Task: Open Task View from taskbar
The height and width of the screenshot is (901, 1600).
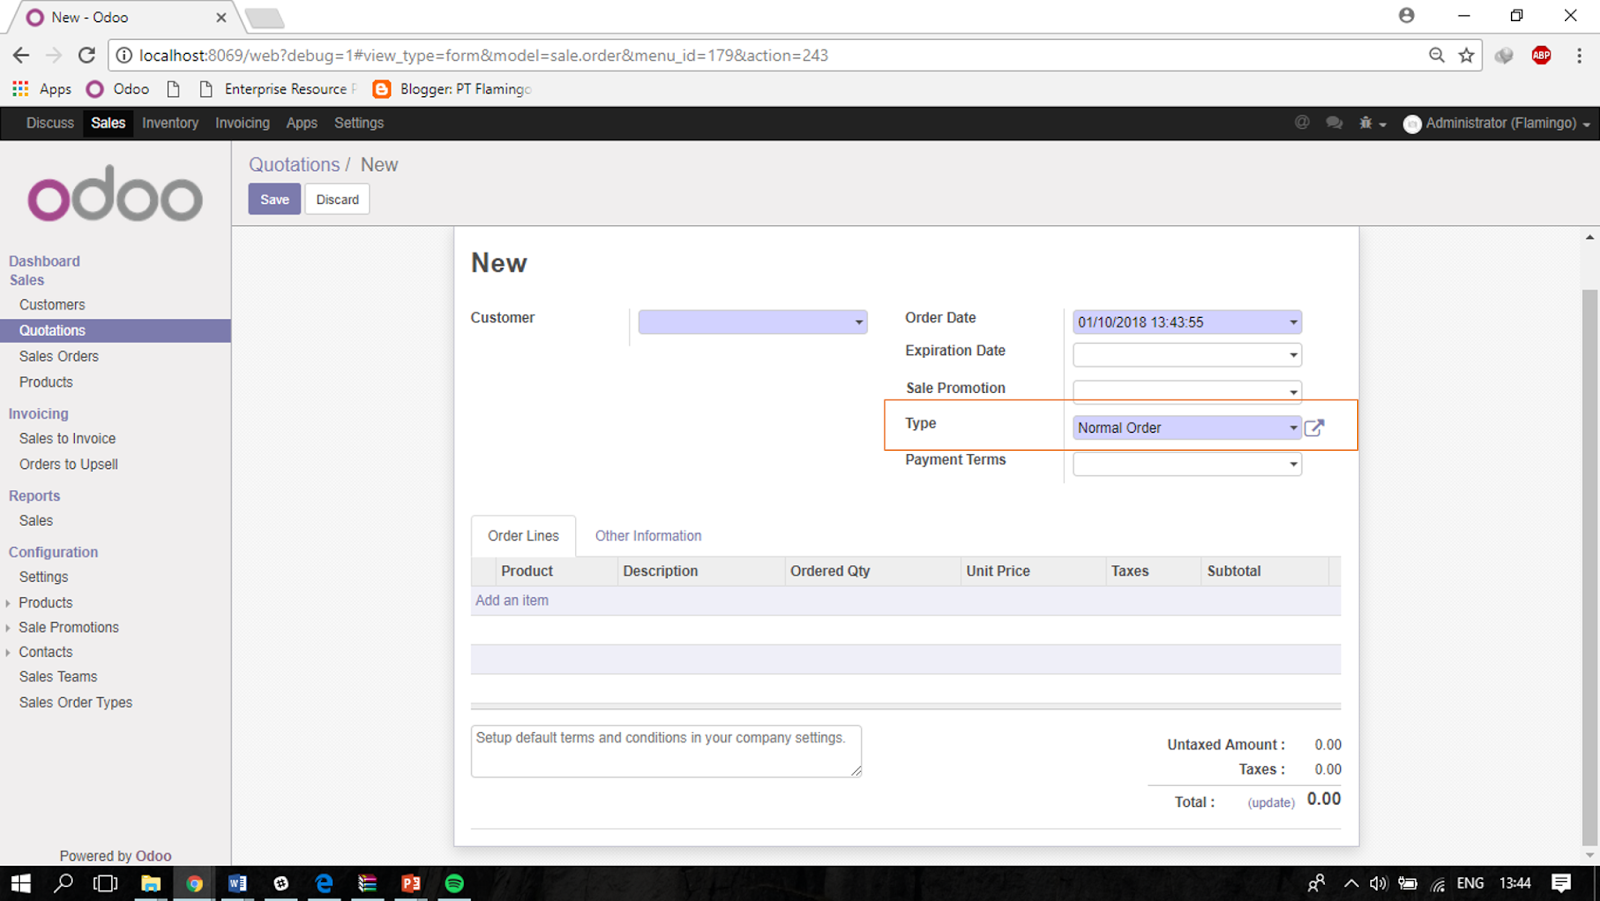Action: click(105, 883)
